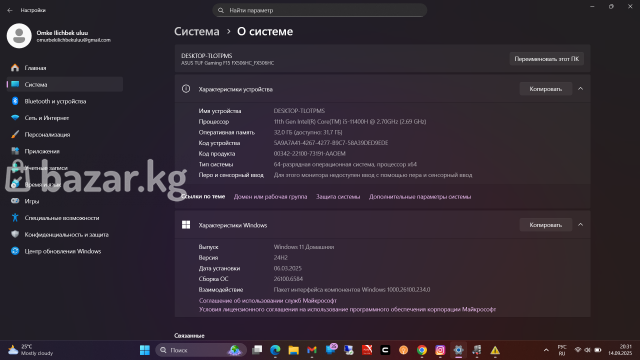Click the user account avatar
The height and width of the screenshot is (360, 640).
click(x=19, y=36)
